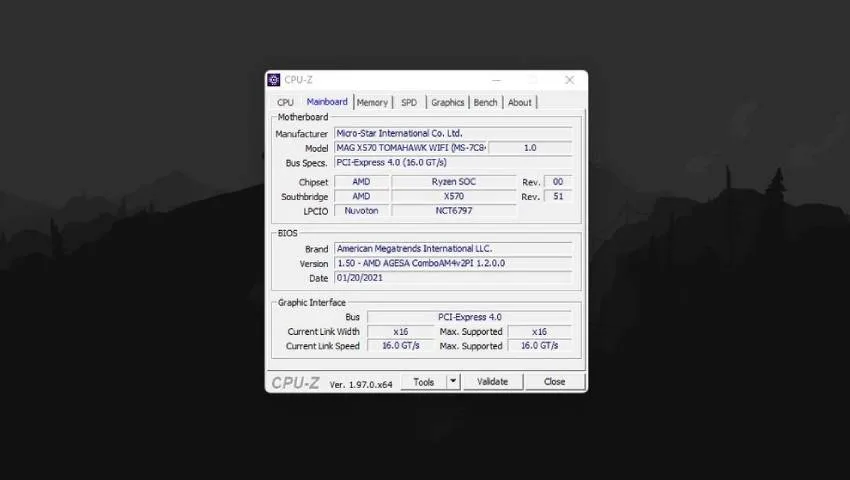
Task: Click the Current Link Speed 16.0 GT/s value
Action: pyautogui.click(x=401, y=346)
